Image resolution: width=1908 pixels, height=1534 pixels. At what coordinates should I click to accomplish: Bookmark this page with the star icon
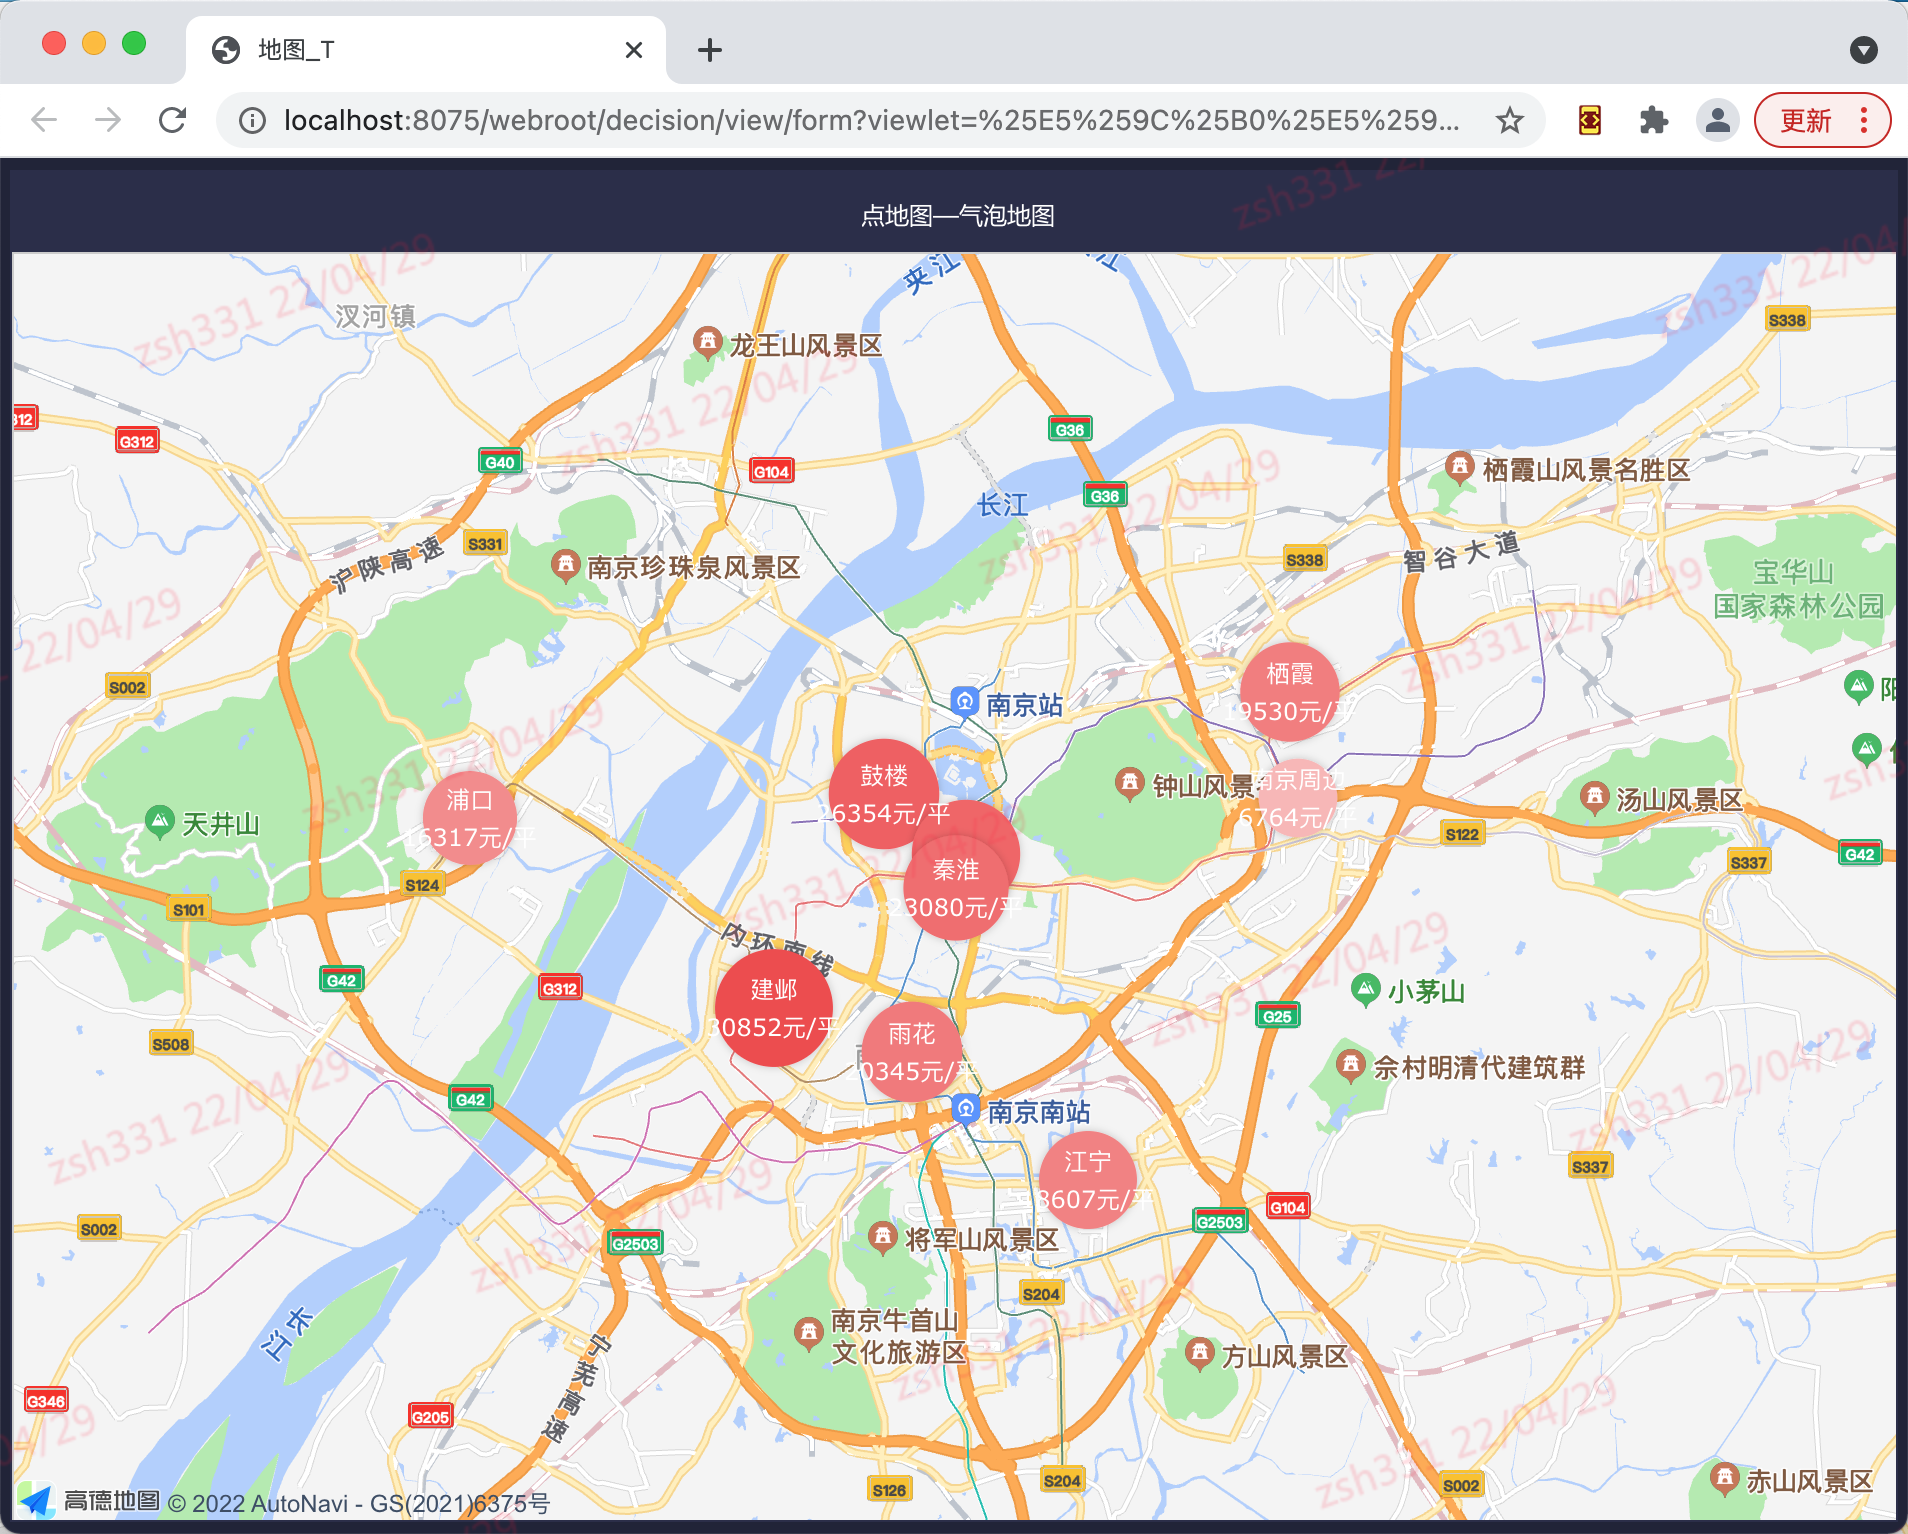(x=1509, y=121)
